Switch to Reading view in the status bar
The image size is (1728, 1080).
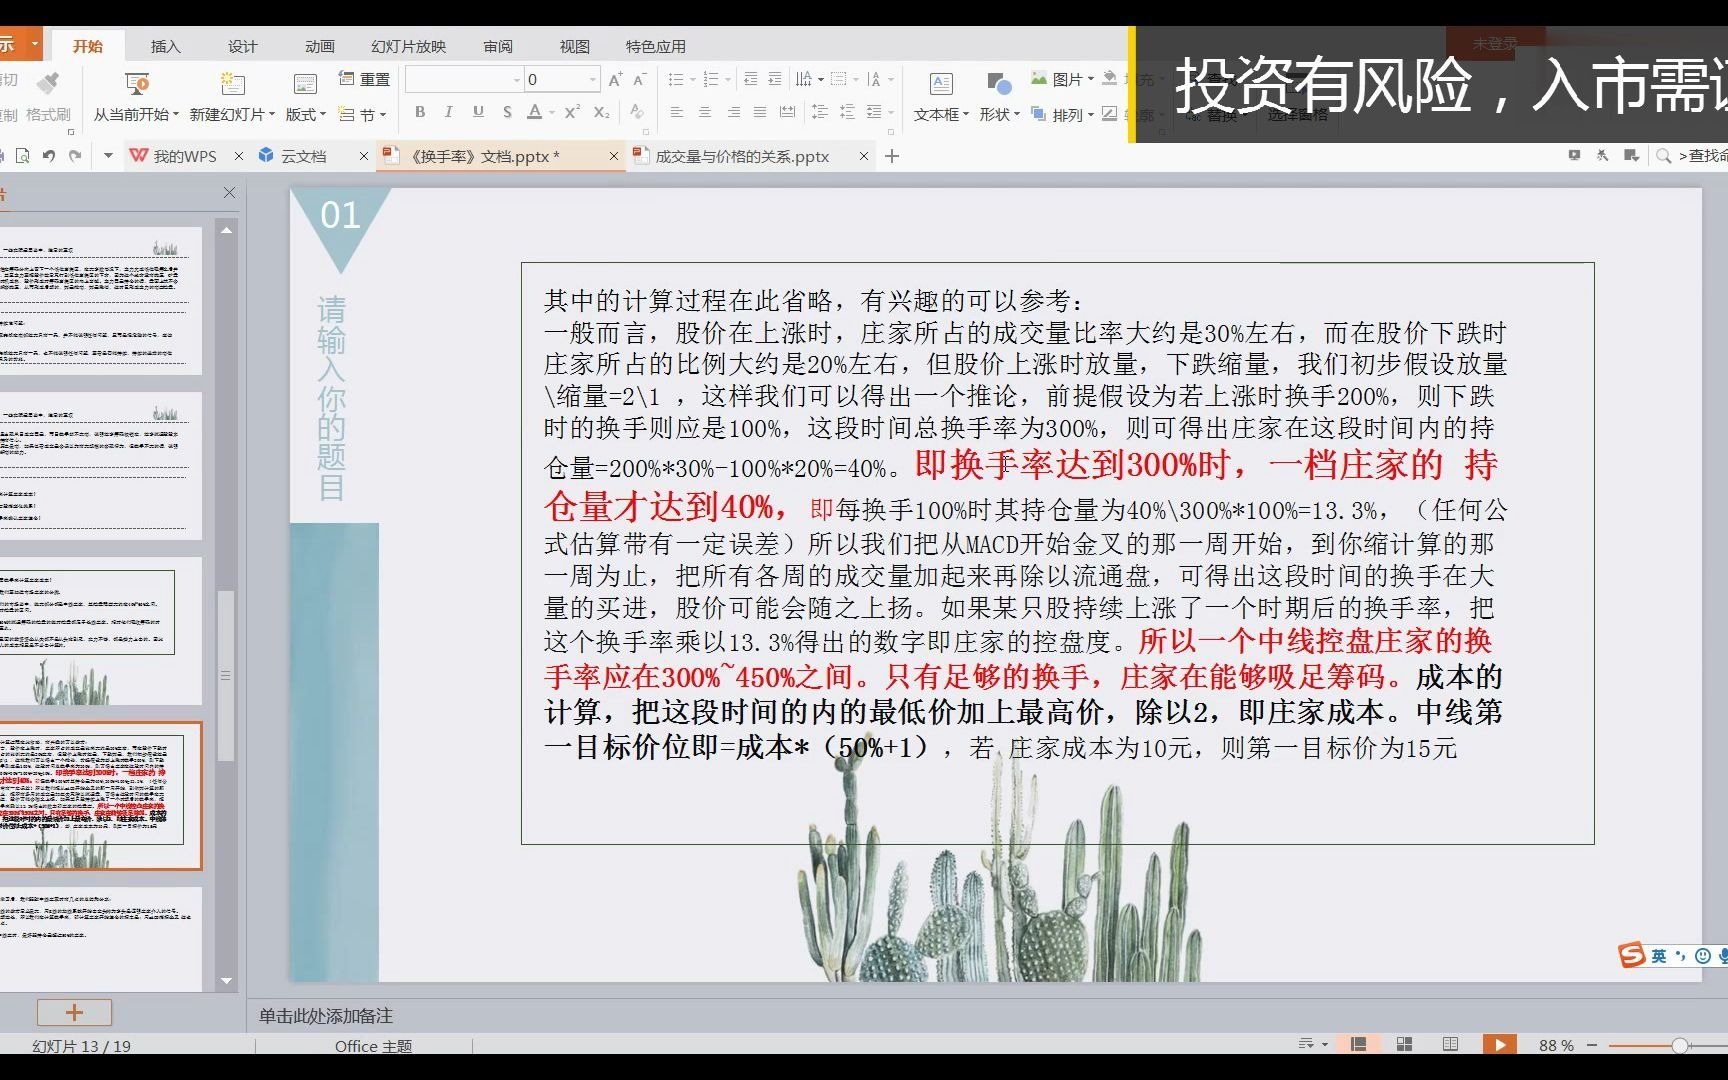pos(1450,1044)
